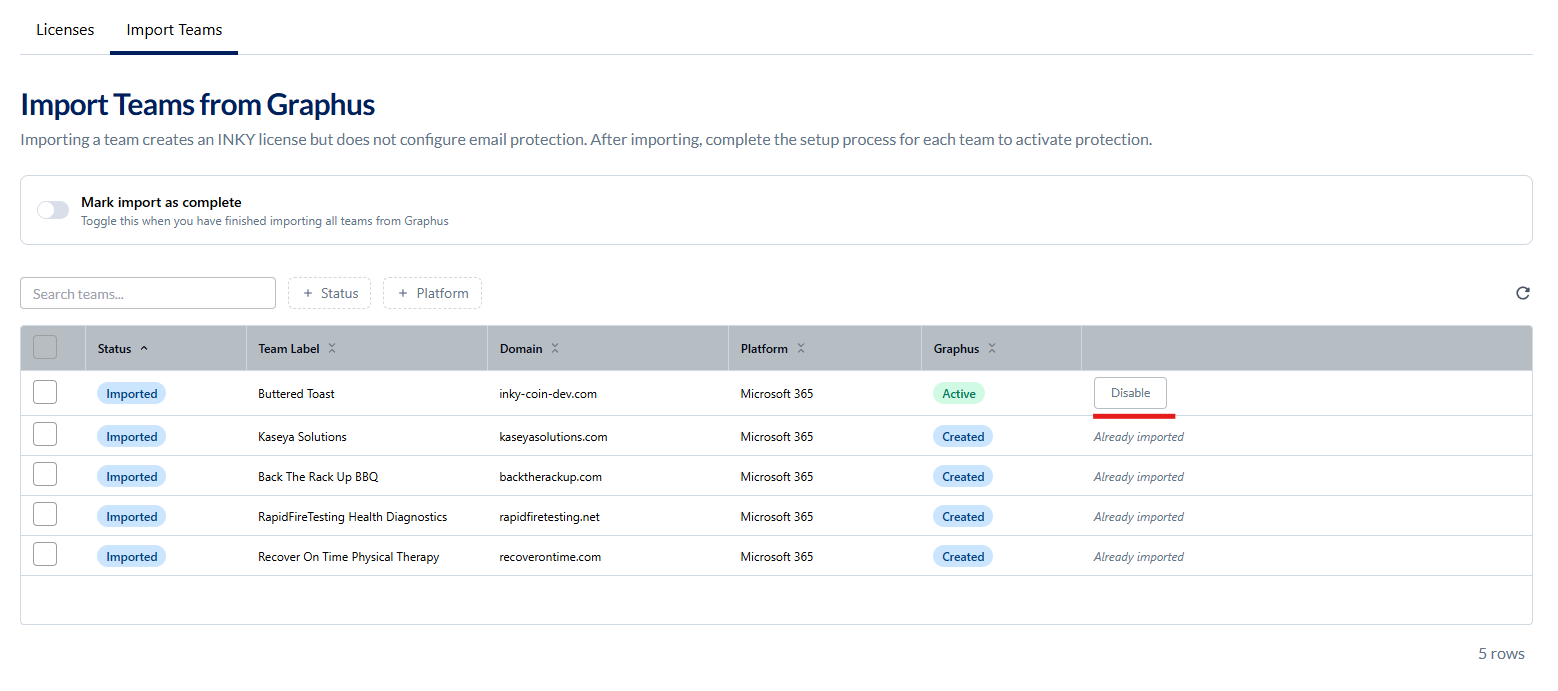
Task: Click the Active badge for Buttered Toast
Action: 959,394
